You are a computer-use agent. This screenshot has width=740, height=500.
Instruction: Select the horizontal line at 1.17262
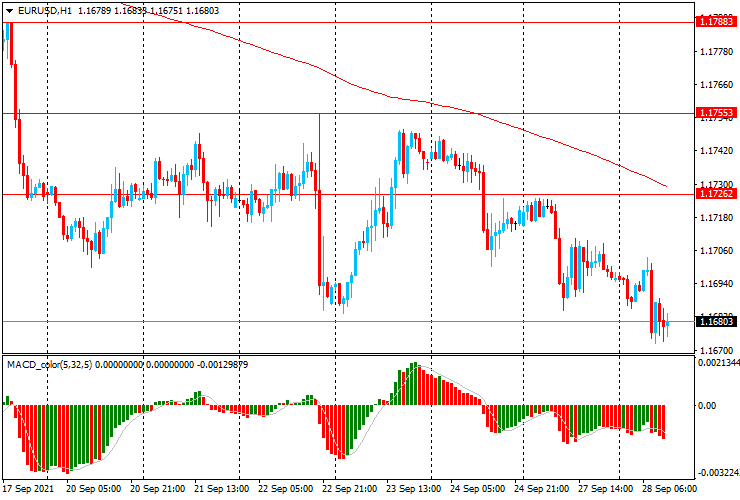coord(349,194)
